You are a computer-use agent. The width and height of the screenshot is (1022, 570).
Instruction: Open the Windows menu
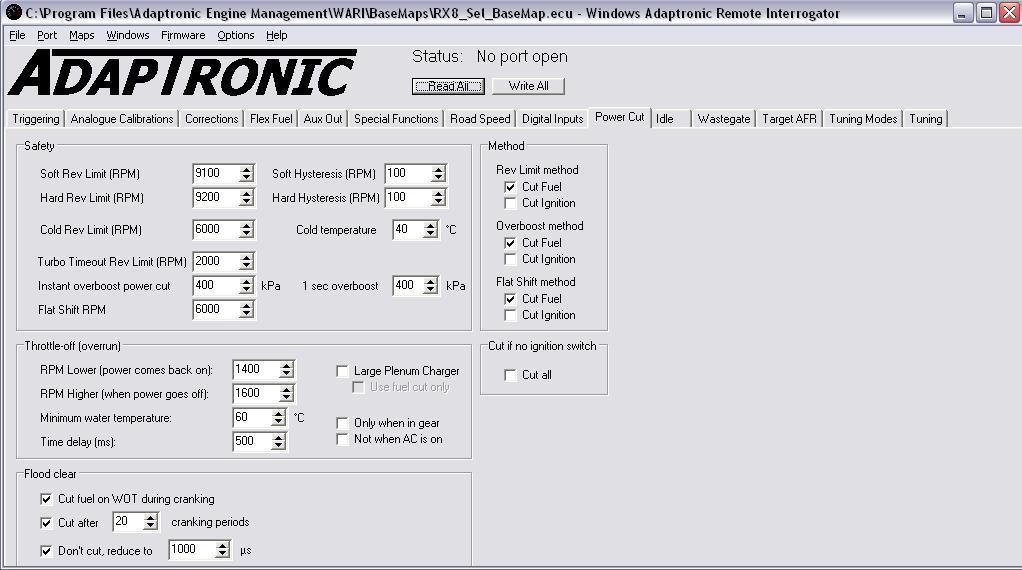coord(128,35)
